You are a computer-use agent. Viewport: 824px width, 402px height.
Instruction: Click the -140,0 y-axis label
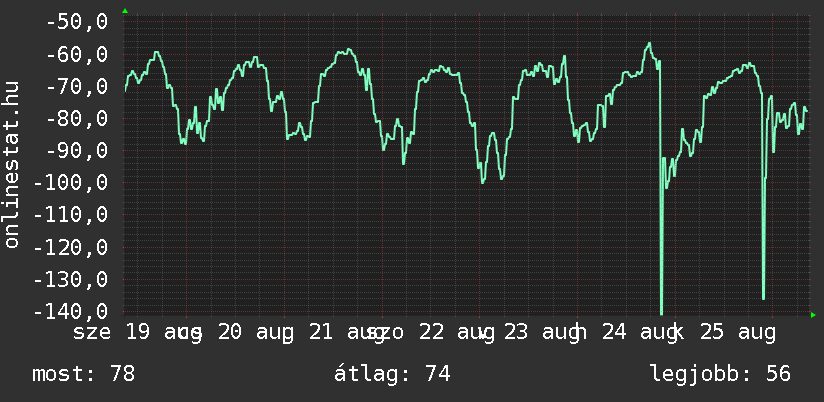(x=70, y=311)
